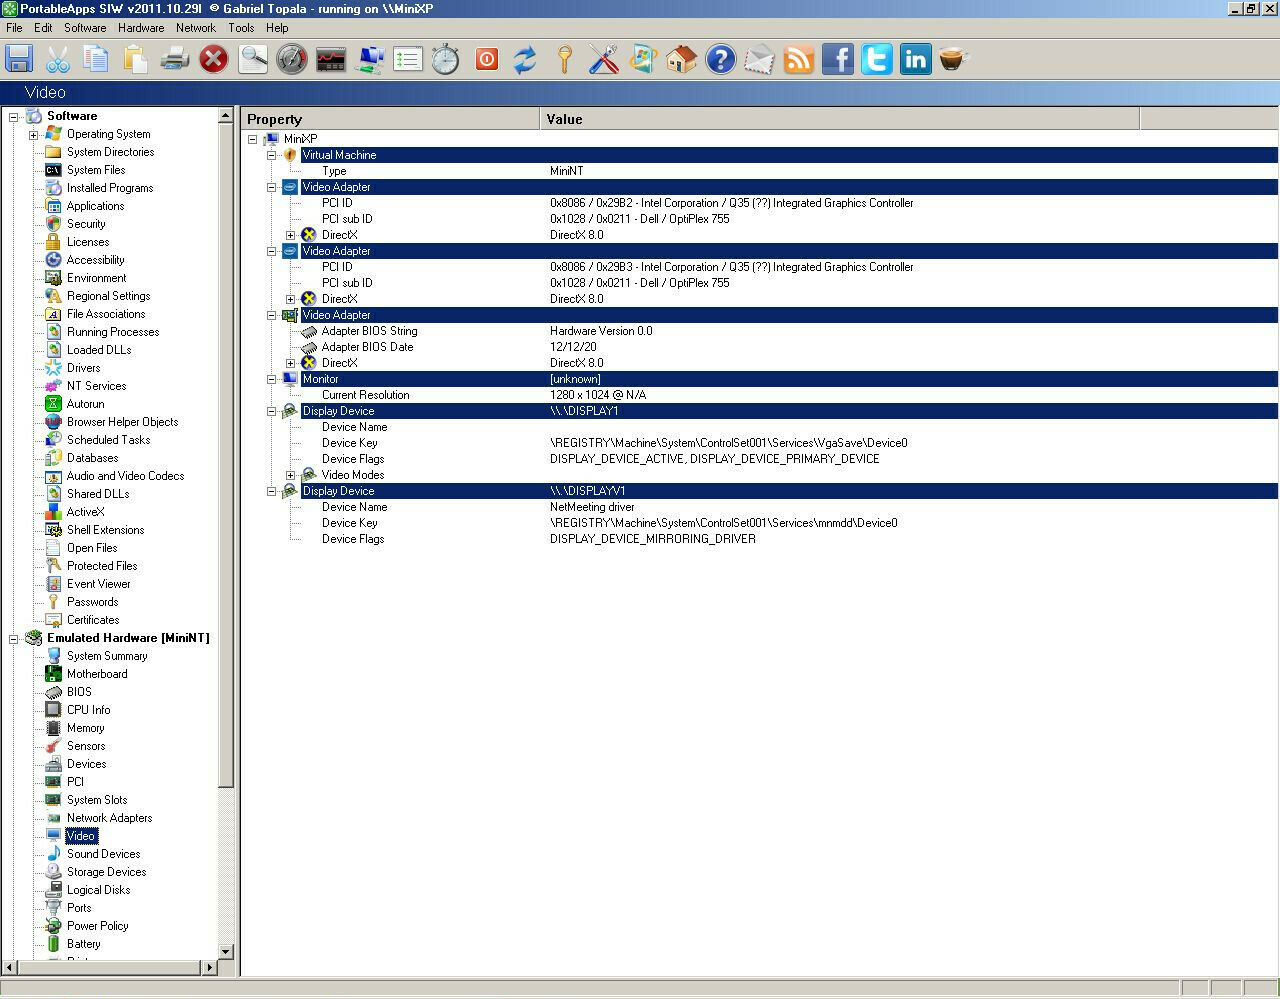
Task: Click the Cut scissors toolbar icon
Action: [58, 59]
